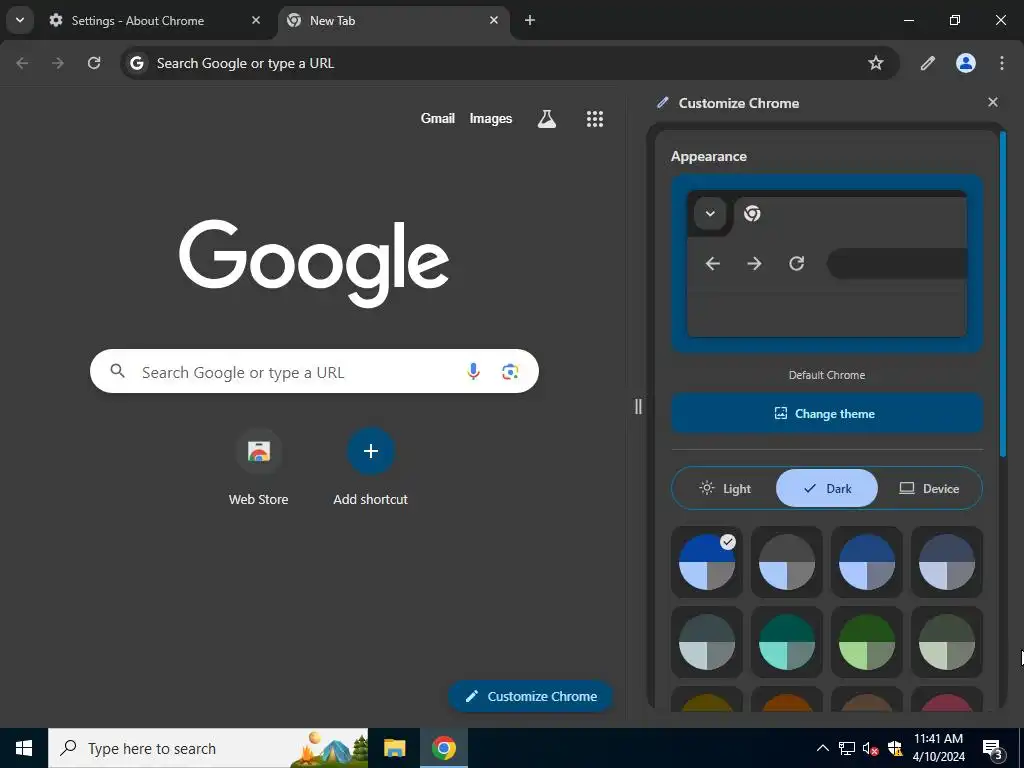This screenshot has height=768, width=1024.
Task: Open Search Labs flask icon
Action: (547, 118)
